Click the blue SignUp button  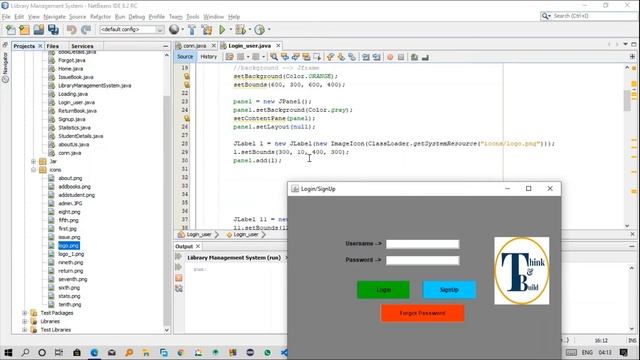(449, 290)
